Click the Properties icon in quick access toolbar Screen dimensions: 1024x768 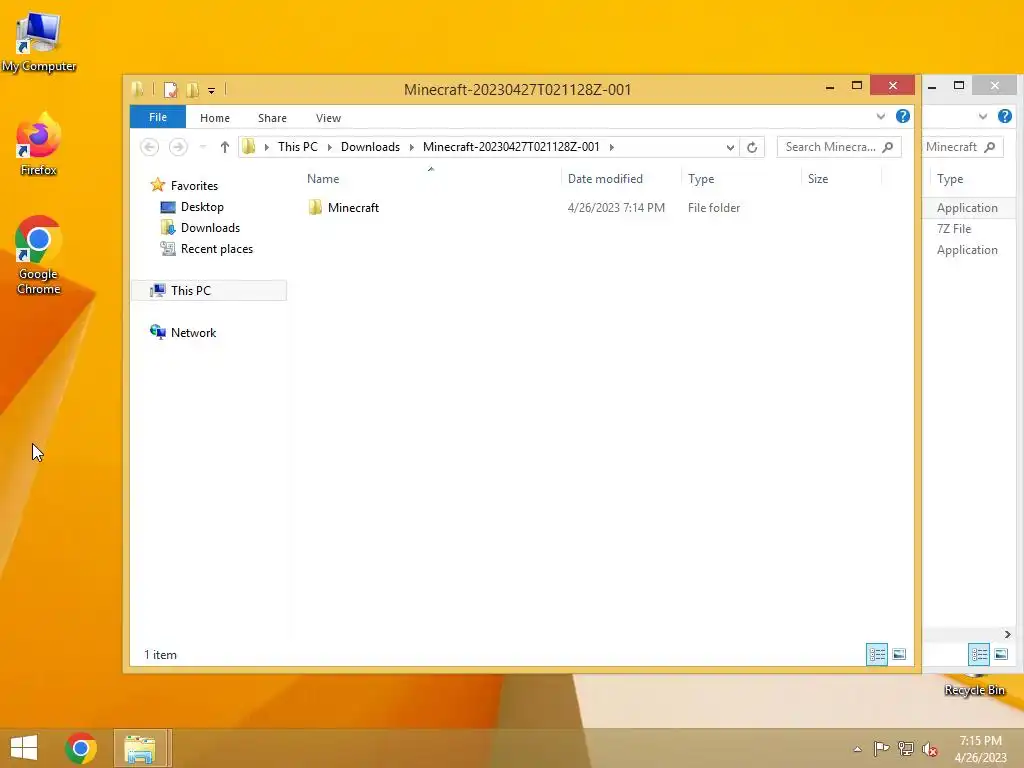click(170, 89)
